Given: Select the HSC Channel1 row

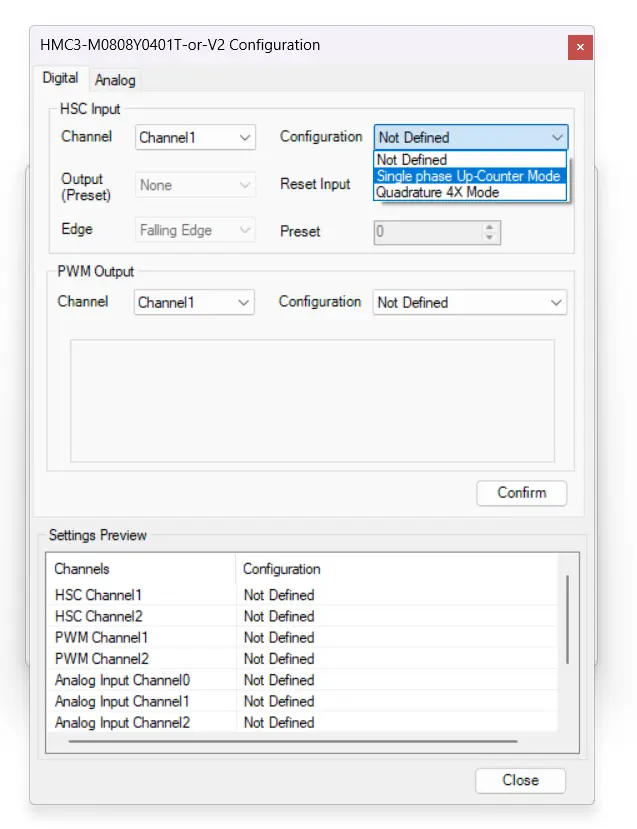Looking at the screenshot, I should pos(302,595).
